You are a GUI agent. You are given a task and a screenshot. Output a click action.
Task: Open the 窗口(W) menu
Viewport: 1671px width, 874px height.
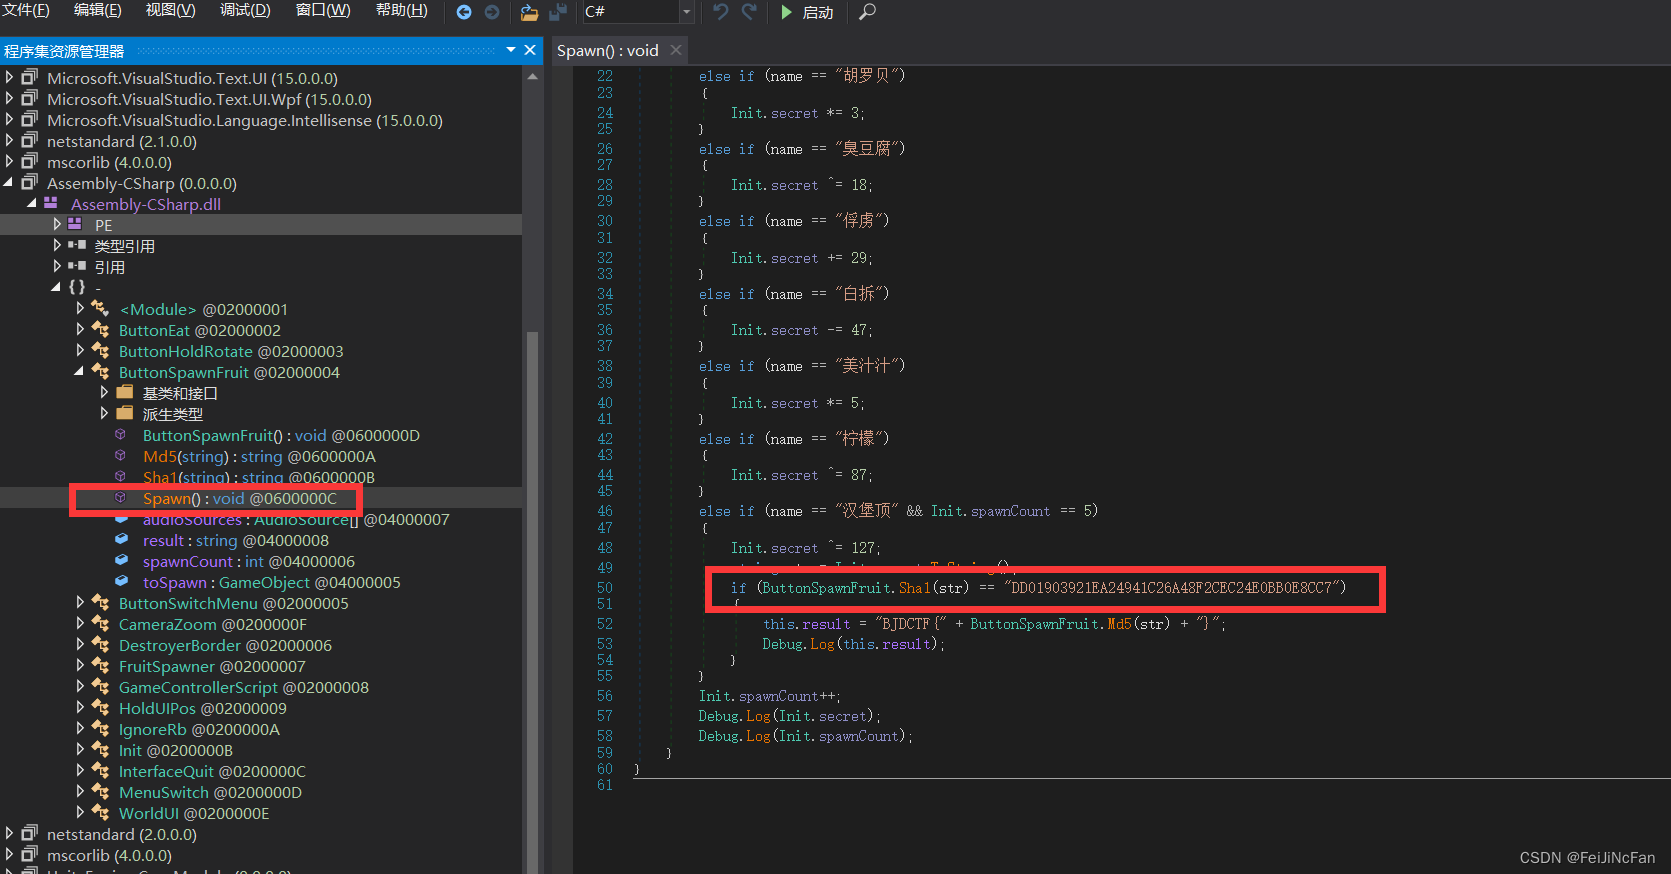click(323, 10)
